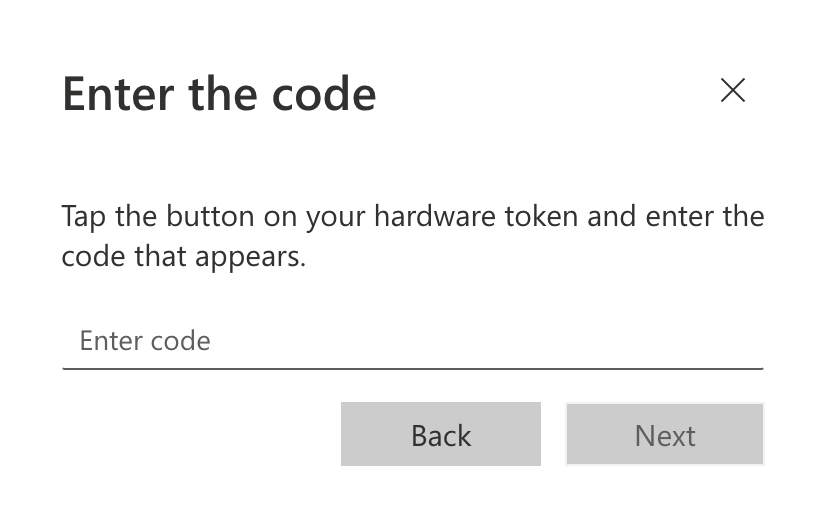This screenshot has height=510, width=818.
Task: Activate the gray Back button
Action: pyautogui.click(x=441, y=434)
